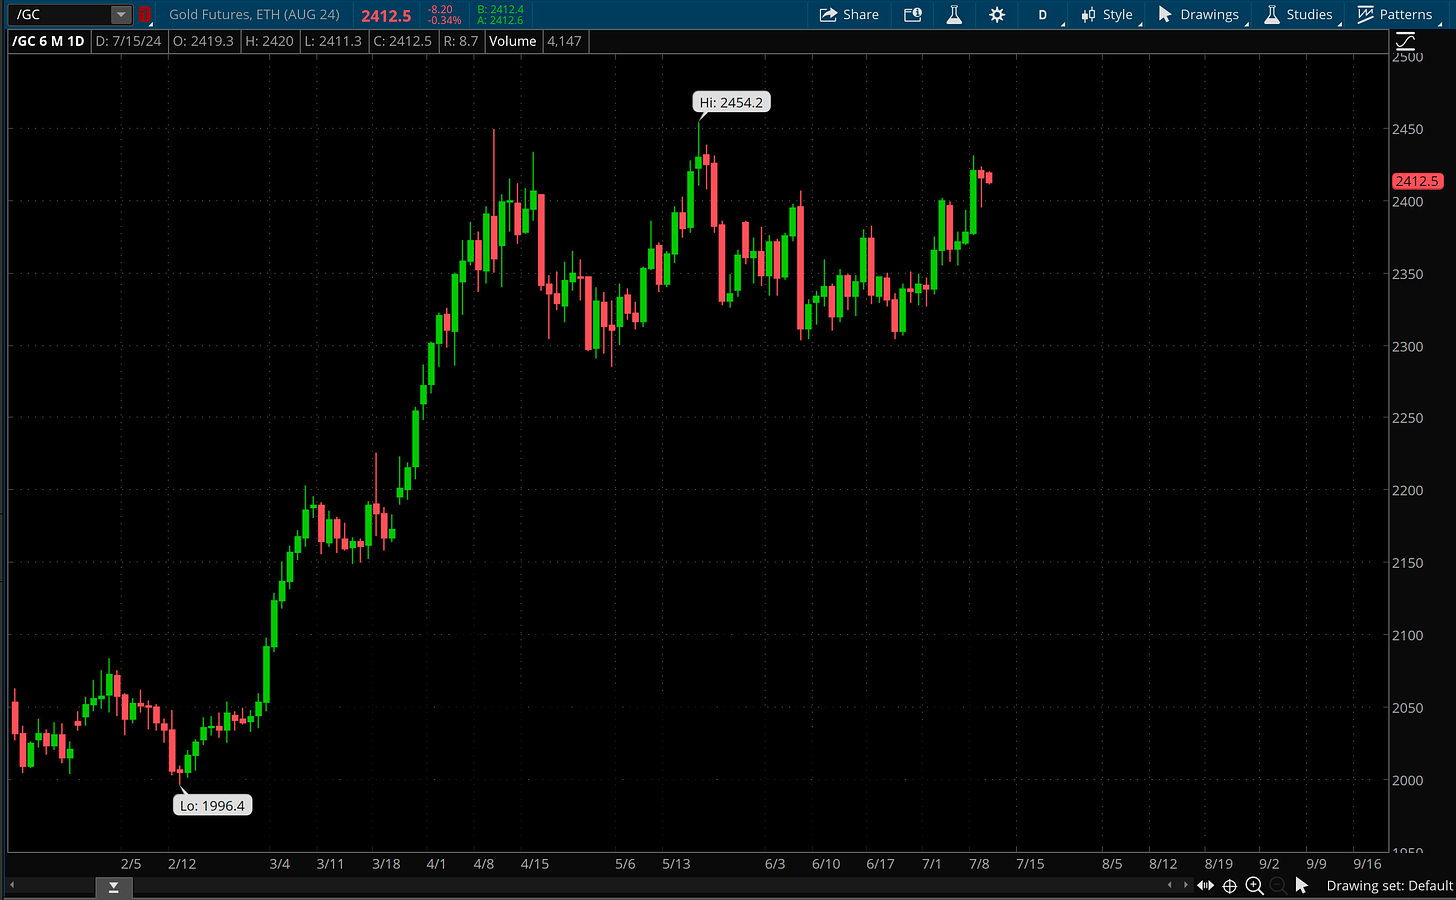Click the red symbol link indicator

click(x=145, y=15)
